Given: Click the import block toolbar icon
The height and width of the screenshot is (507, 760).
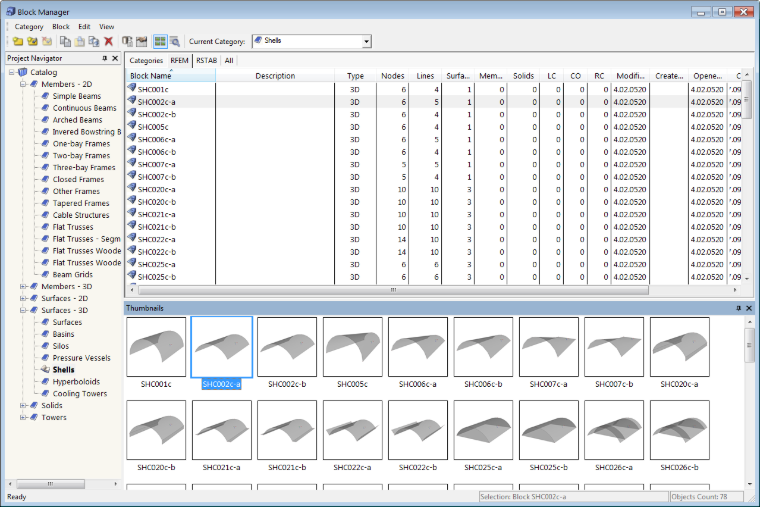Looking at the screenshot, I should click(142, 42).
